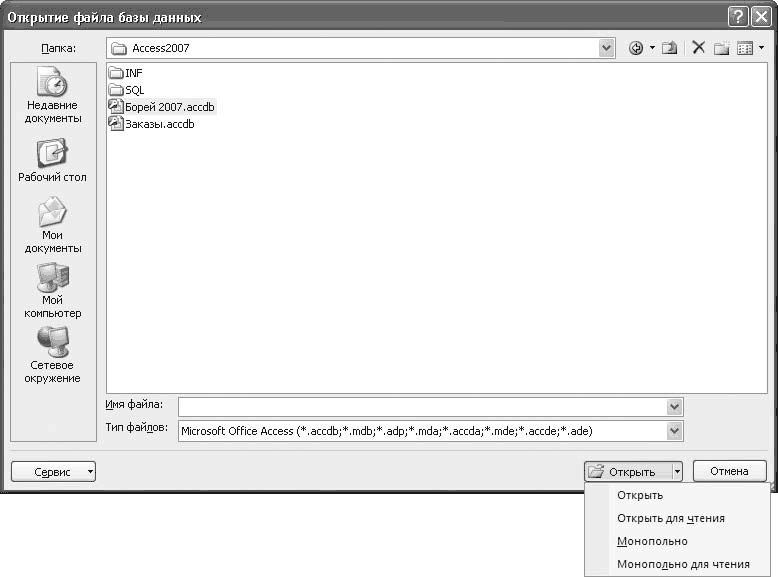Expand the Папка folder dropdown

pyautogui.click(x=607, y=48)
